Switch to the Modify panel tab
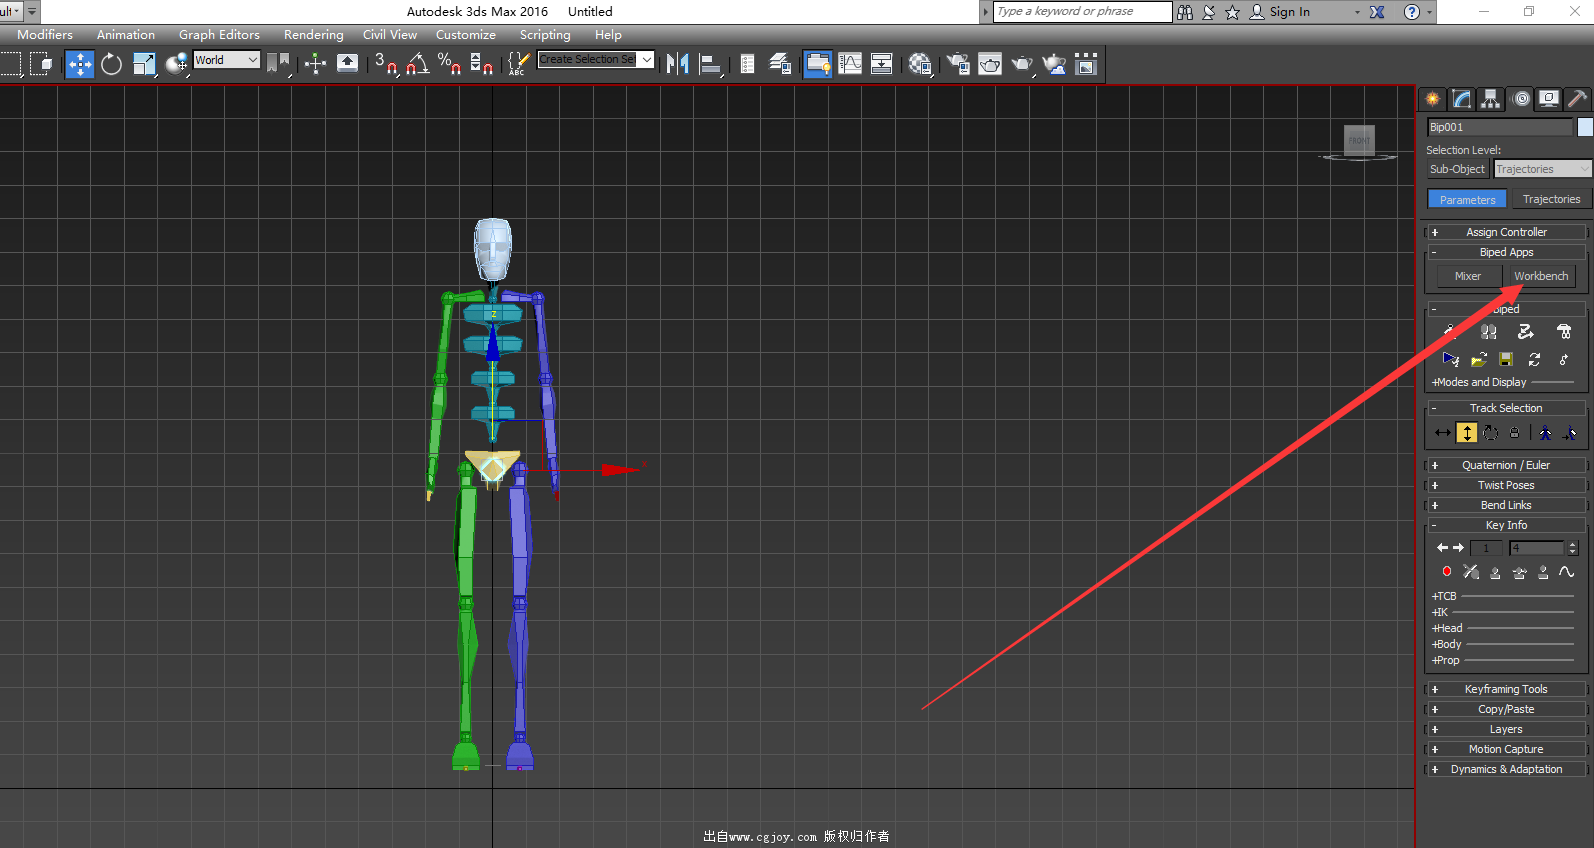 tap(1462, 99)
